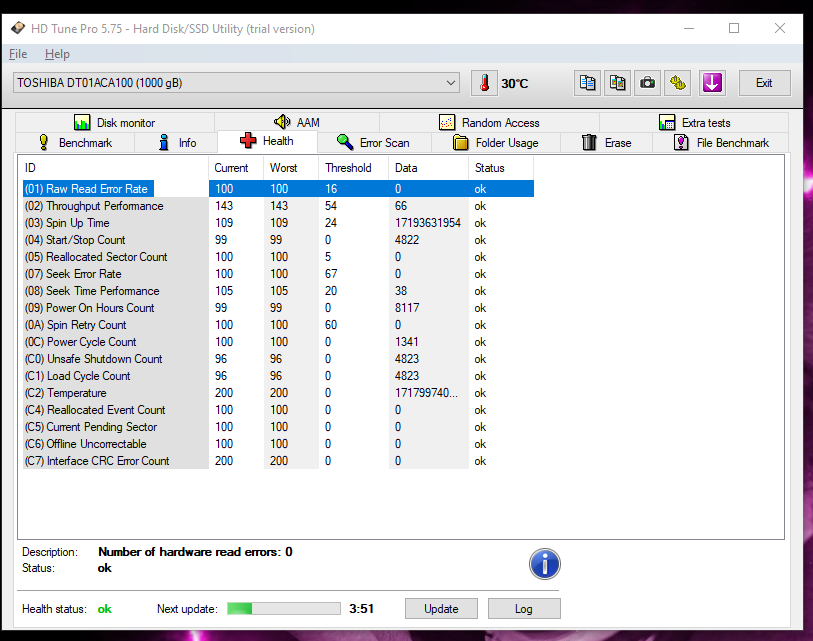Select the (C0) Unsafe Shutdown Count row
The image size is (813, 641).
278,359
